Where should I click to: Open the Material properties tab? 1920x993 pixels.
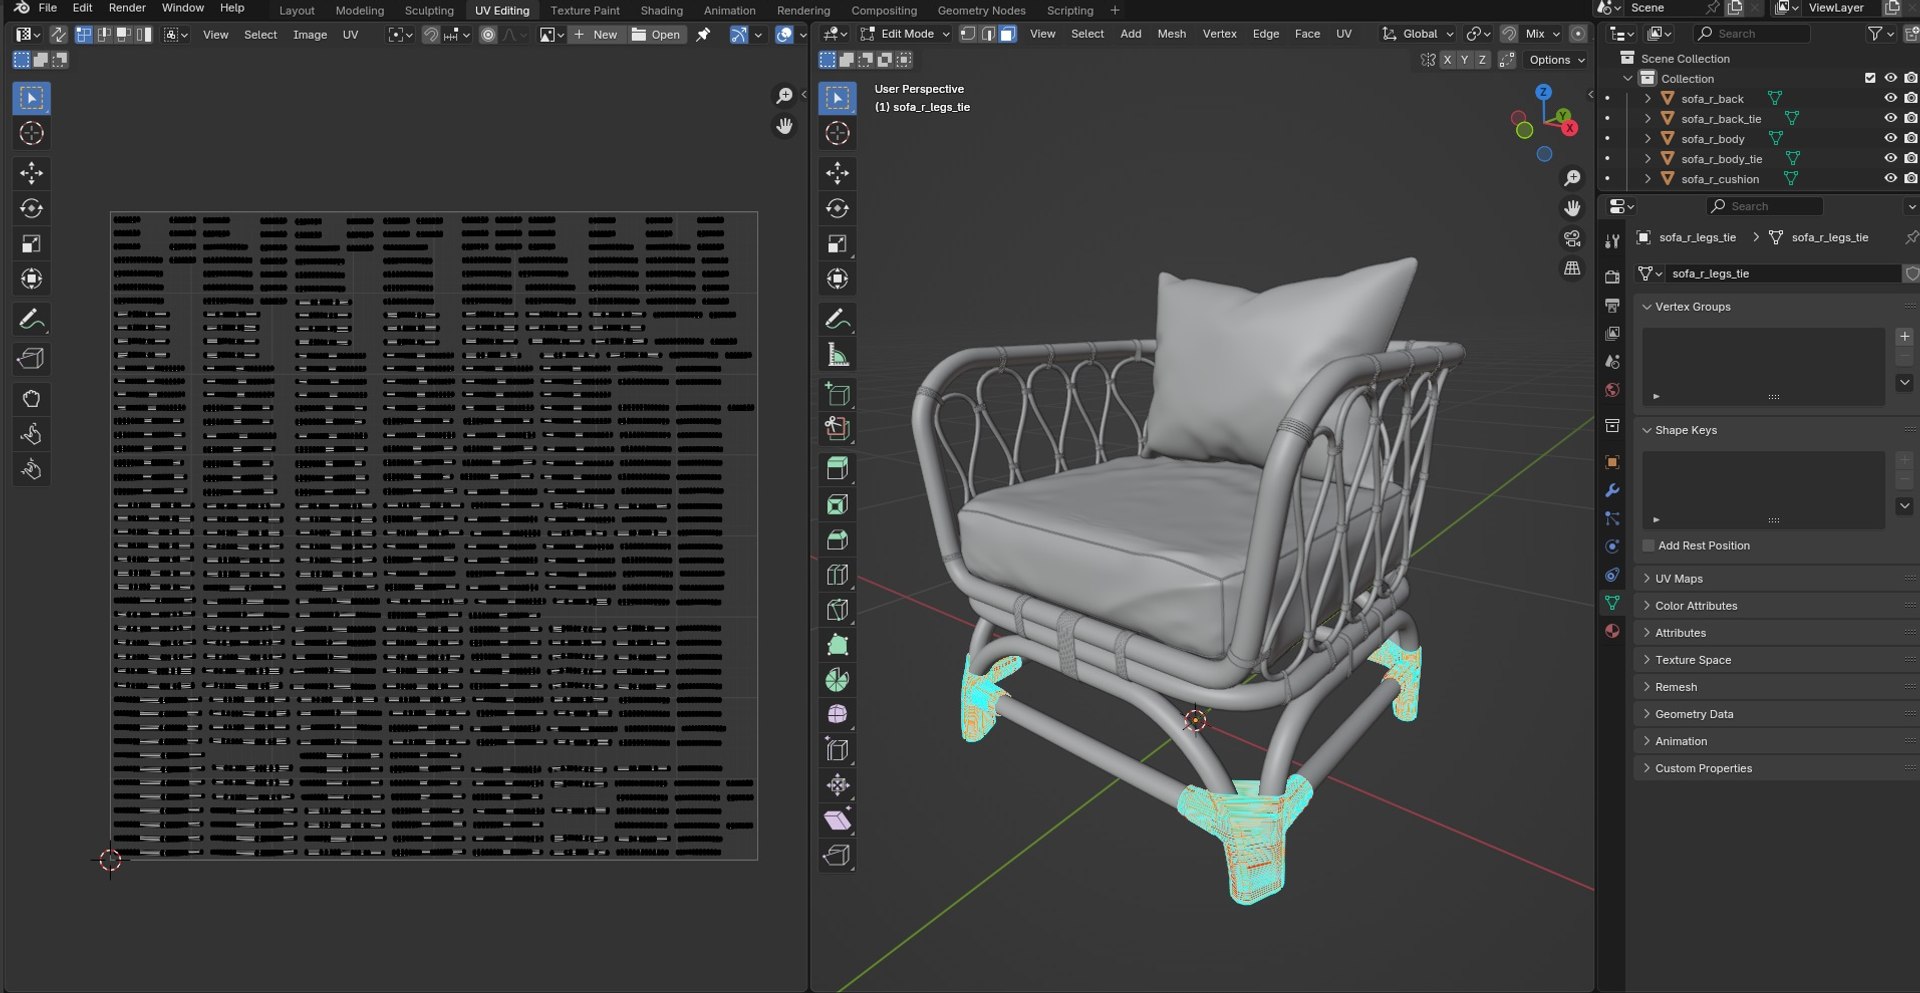click(1612, 631)
